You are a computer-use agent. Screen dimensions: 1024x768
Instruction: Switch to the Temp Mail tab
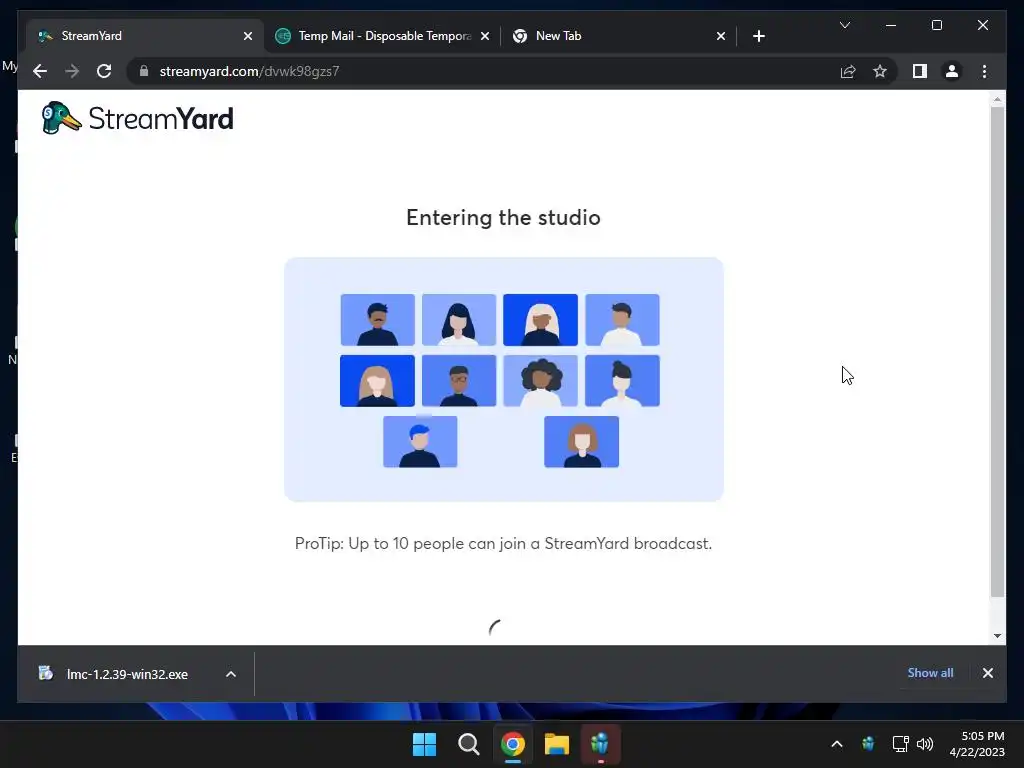pyautogui.click(x=385, y=36)
